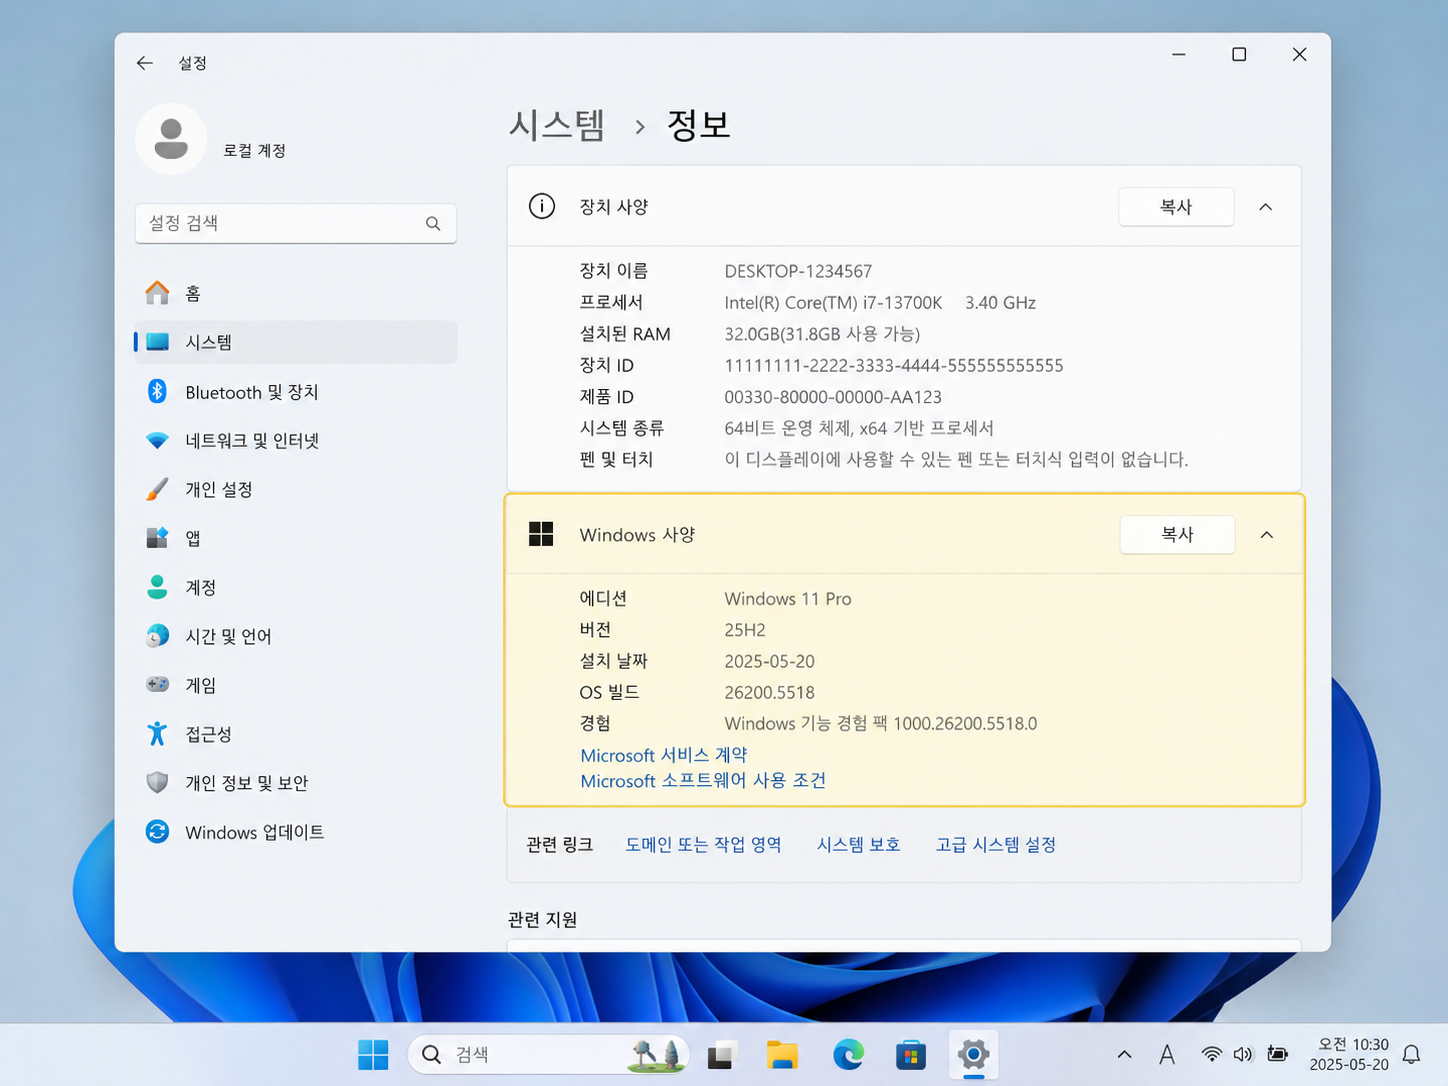This screenshot has width=1448, height=1086.
Task: Open the Wi-Fi tray icon
Action: 1211,1054
